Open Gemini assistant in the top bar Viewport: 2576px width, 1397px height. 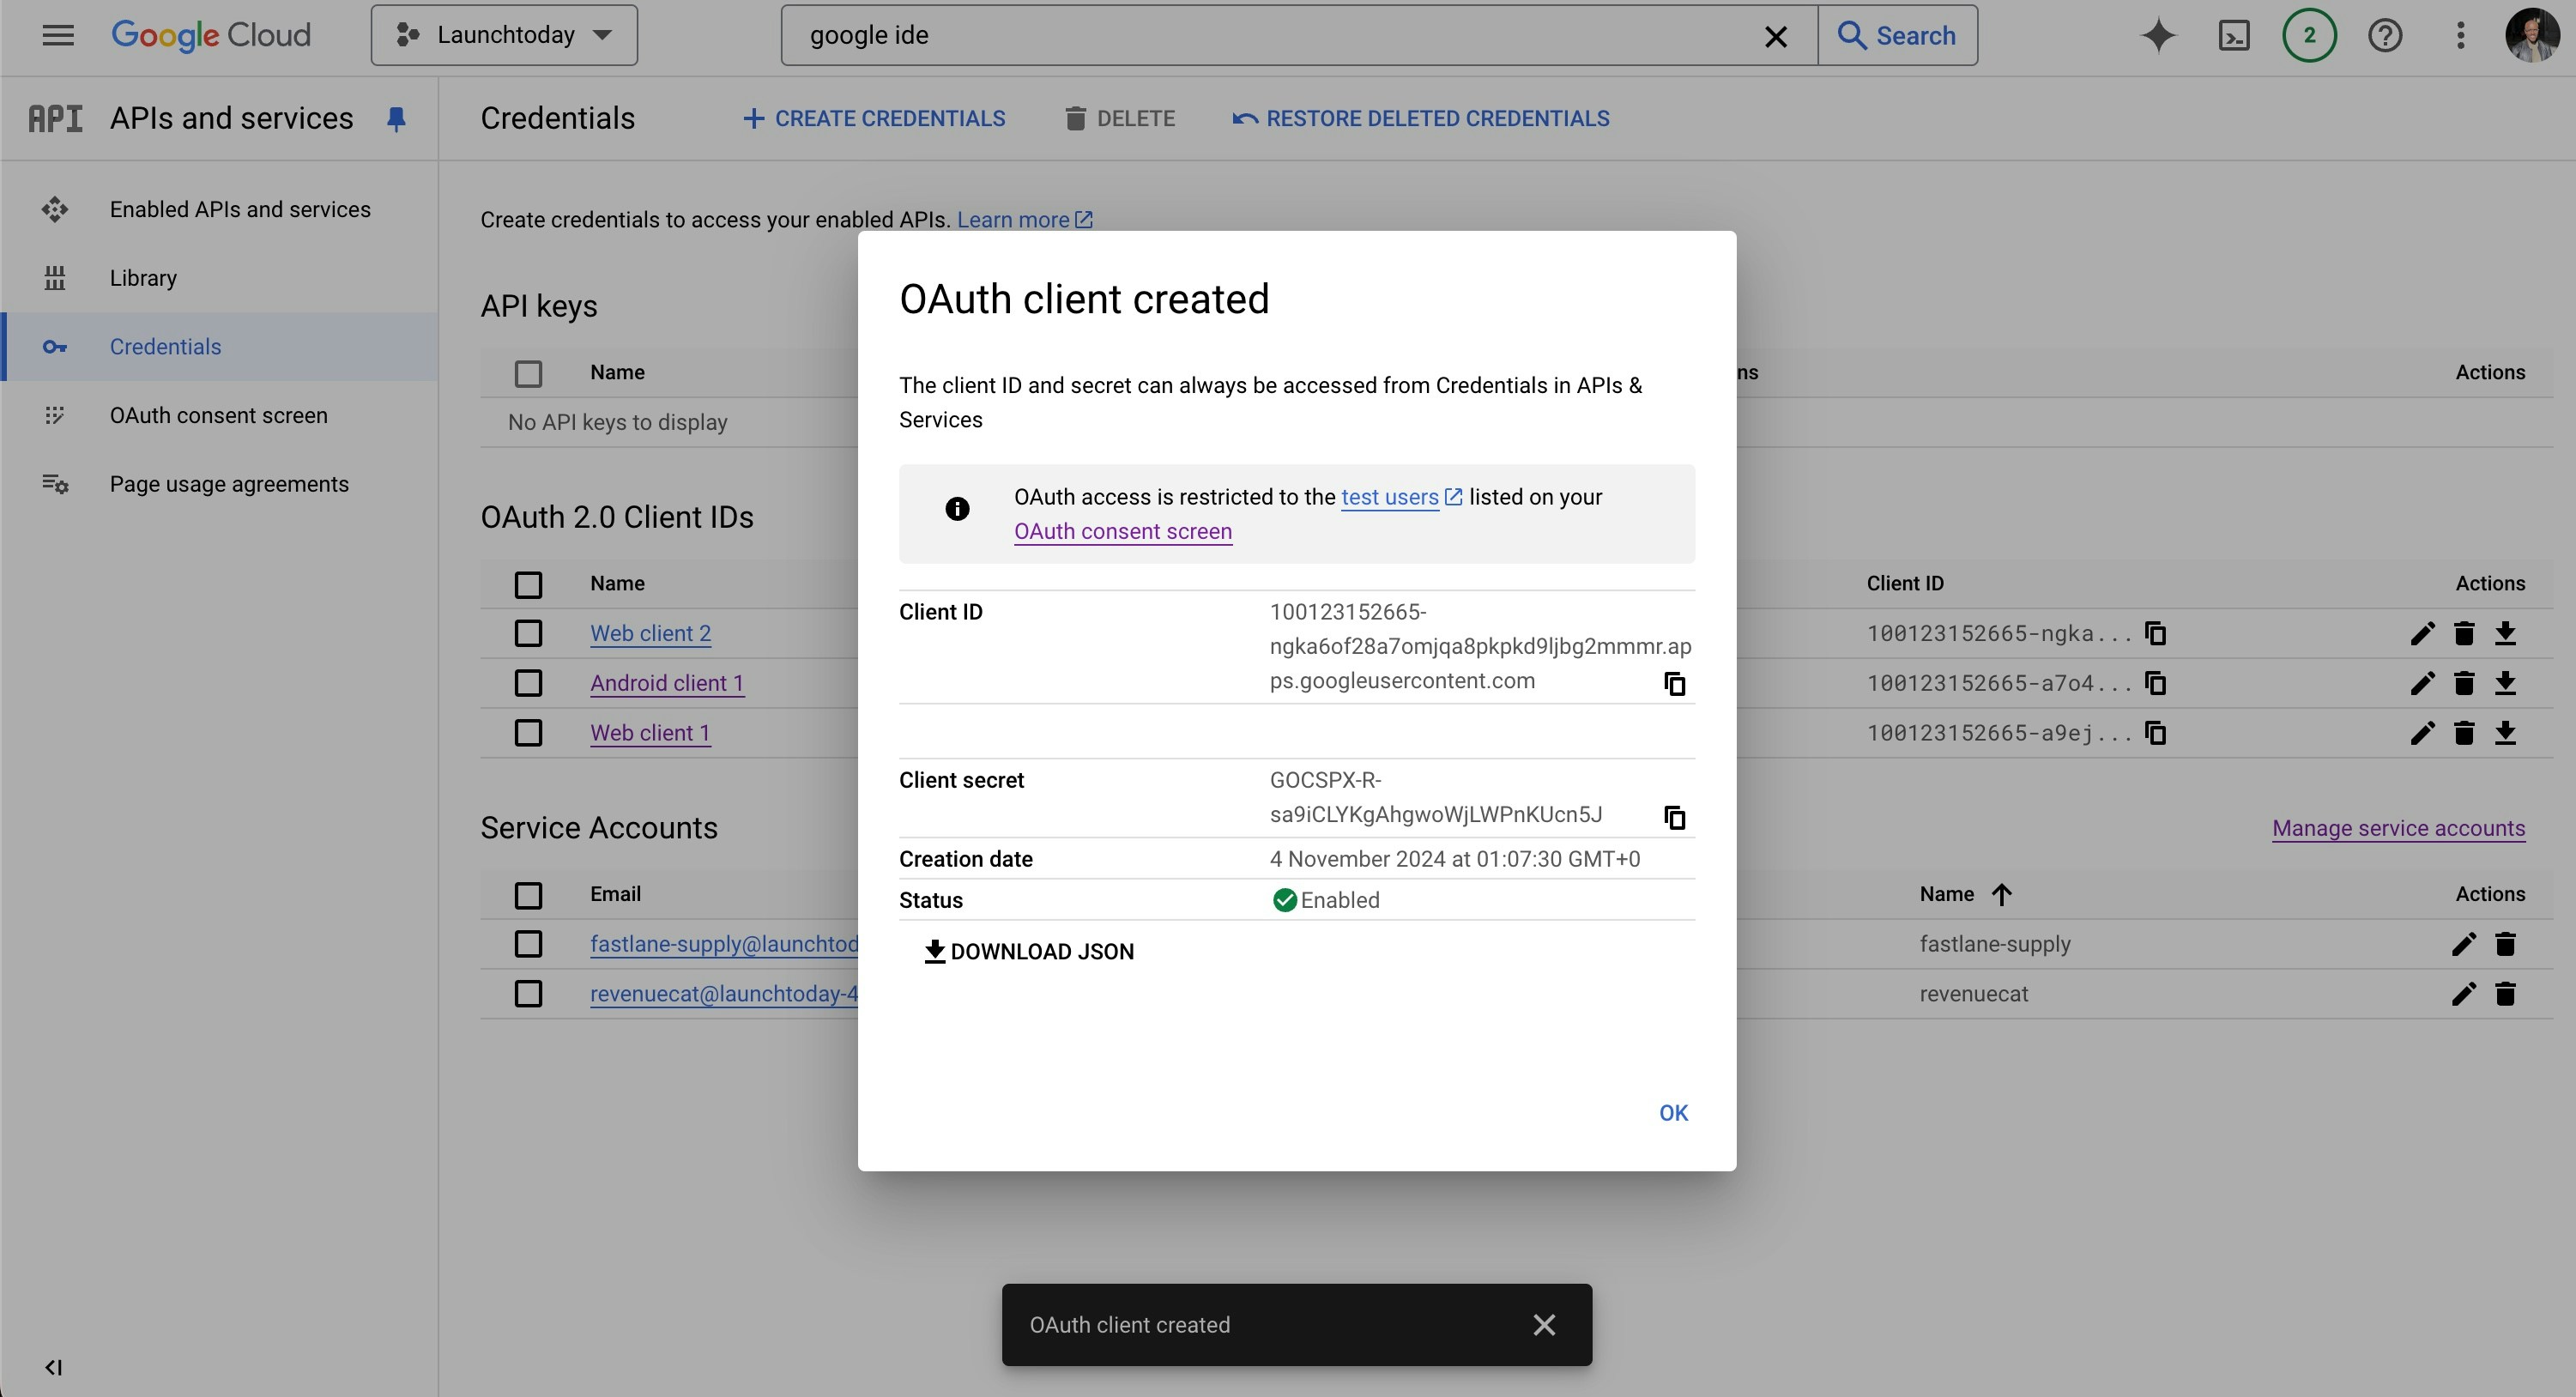click(x=2158, y=35)
